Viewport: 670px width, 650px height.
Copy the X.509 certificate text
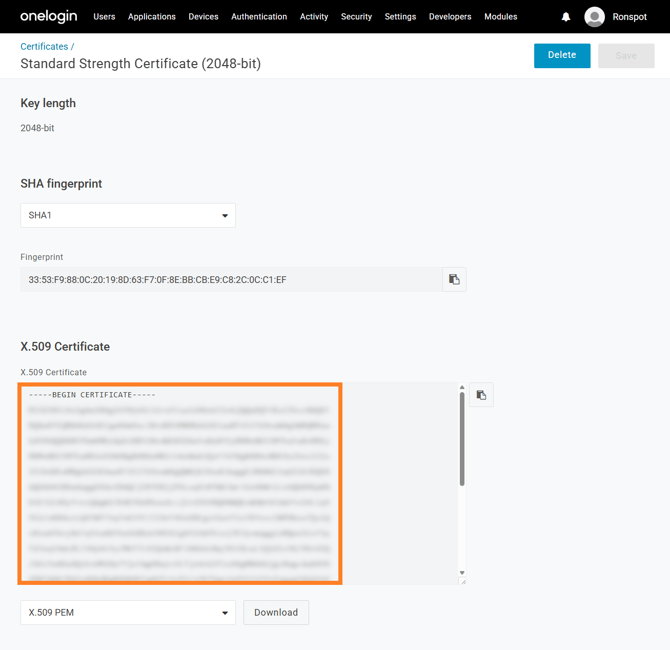pyautogui.click(x=481, y=395)
